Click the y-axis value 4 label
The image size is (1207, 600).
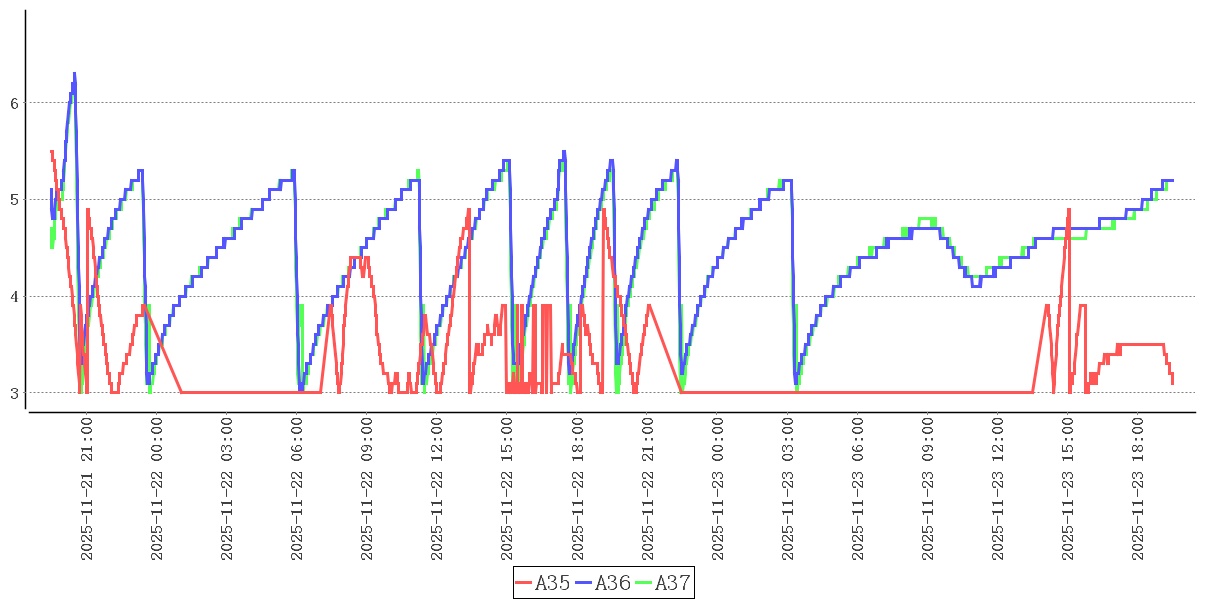point(14,297)
